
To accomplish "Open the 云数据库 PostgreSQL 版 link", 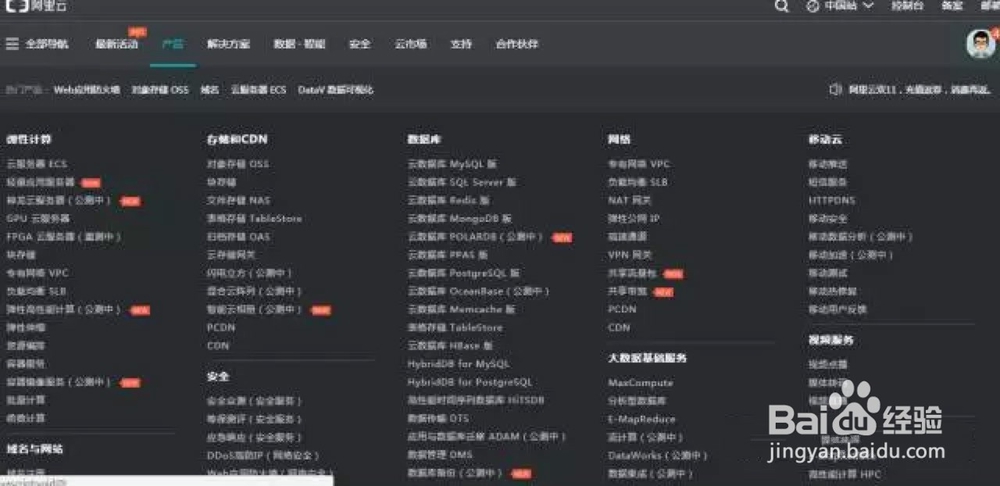I will (x=464, y=273).
